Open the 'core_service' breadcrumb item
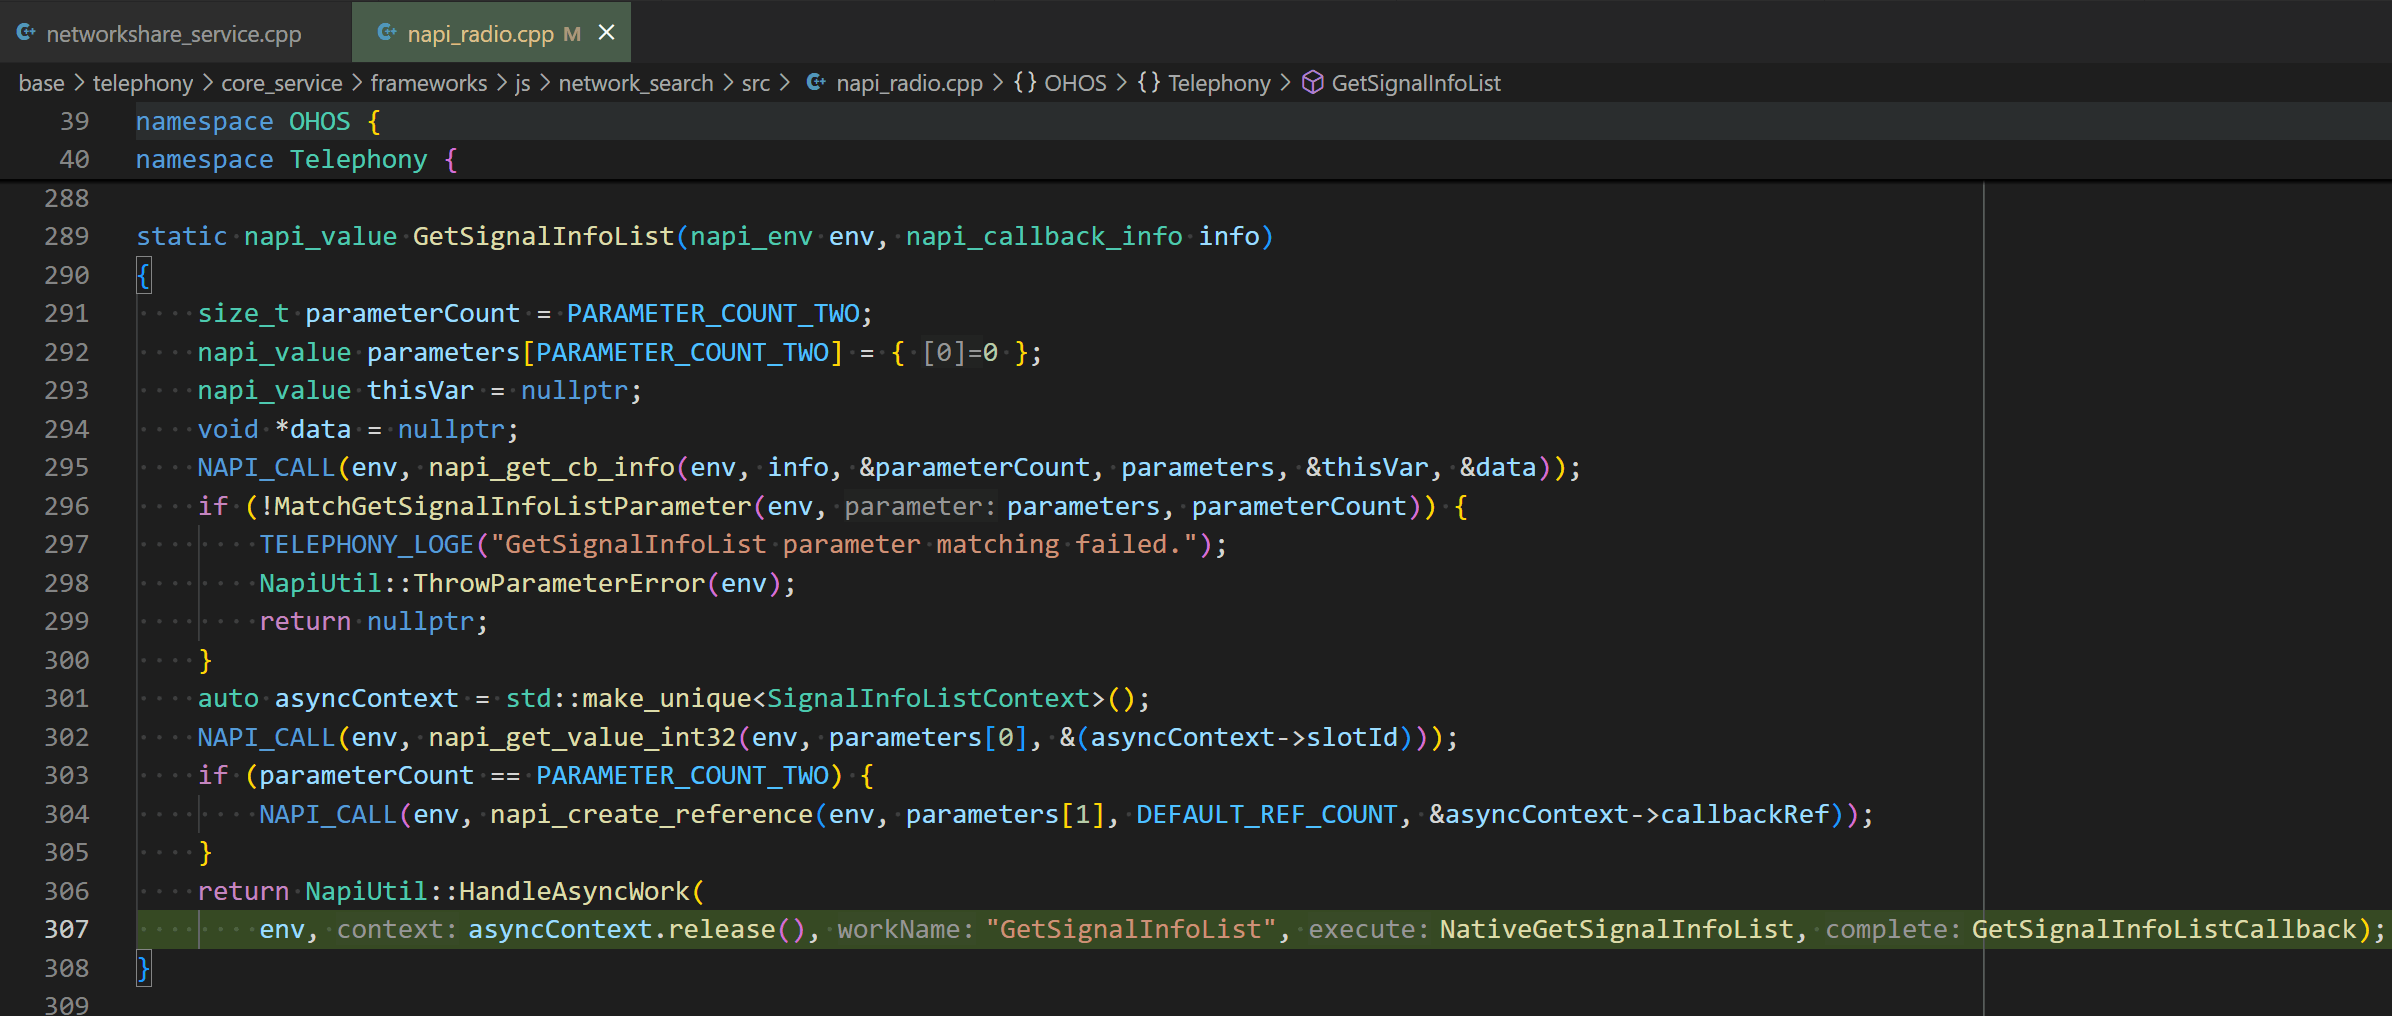The height and width of the screenshot is (1016, 2392). (x=282, y=83)
